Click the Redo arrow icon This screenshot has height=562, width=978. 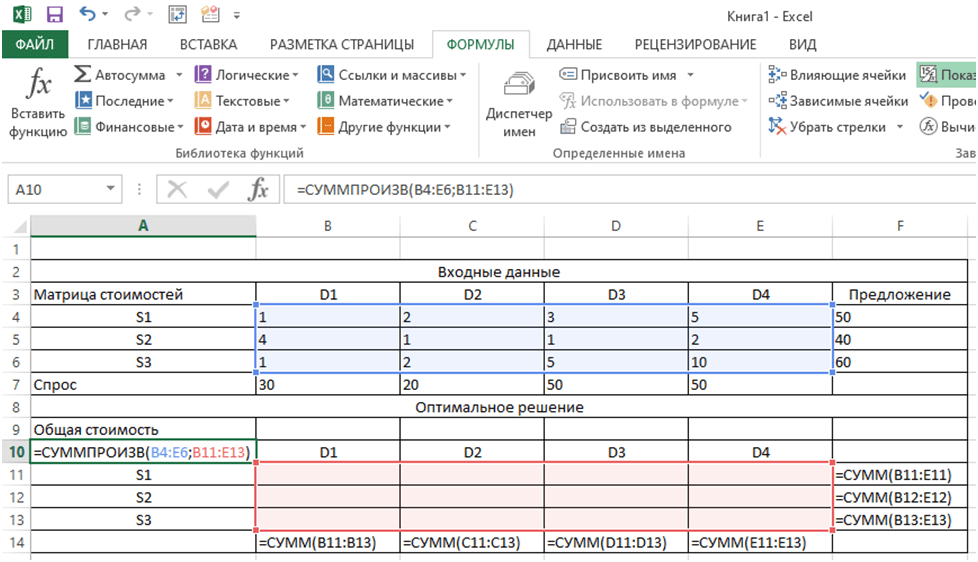click(x=131, y=14)
